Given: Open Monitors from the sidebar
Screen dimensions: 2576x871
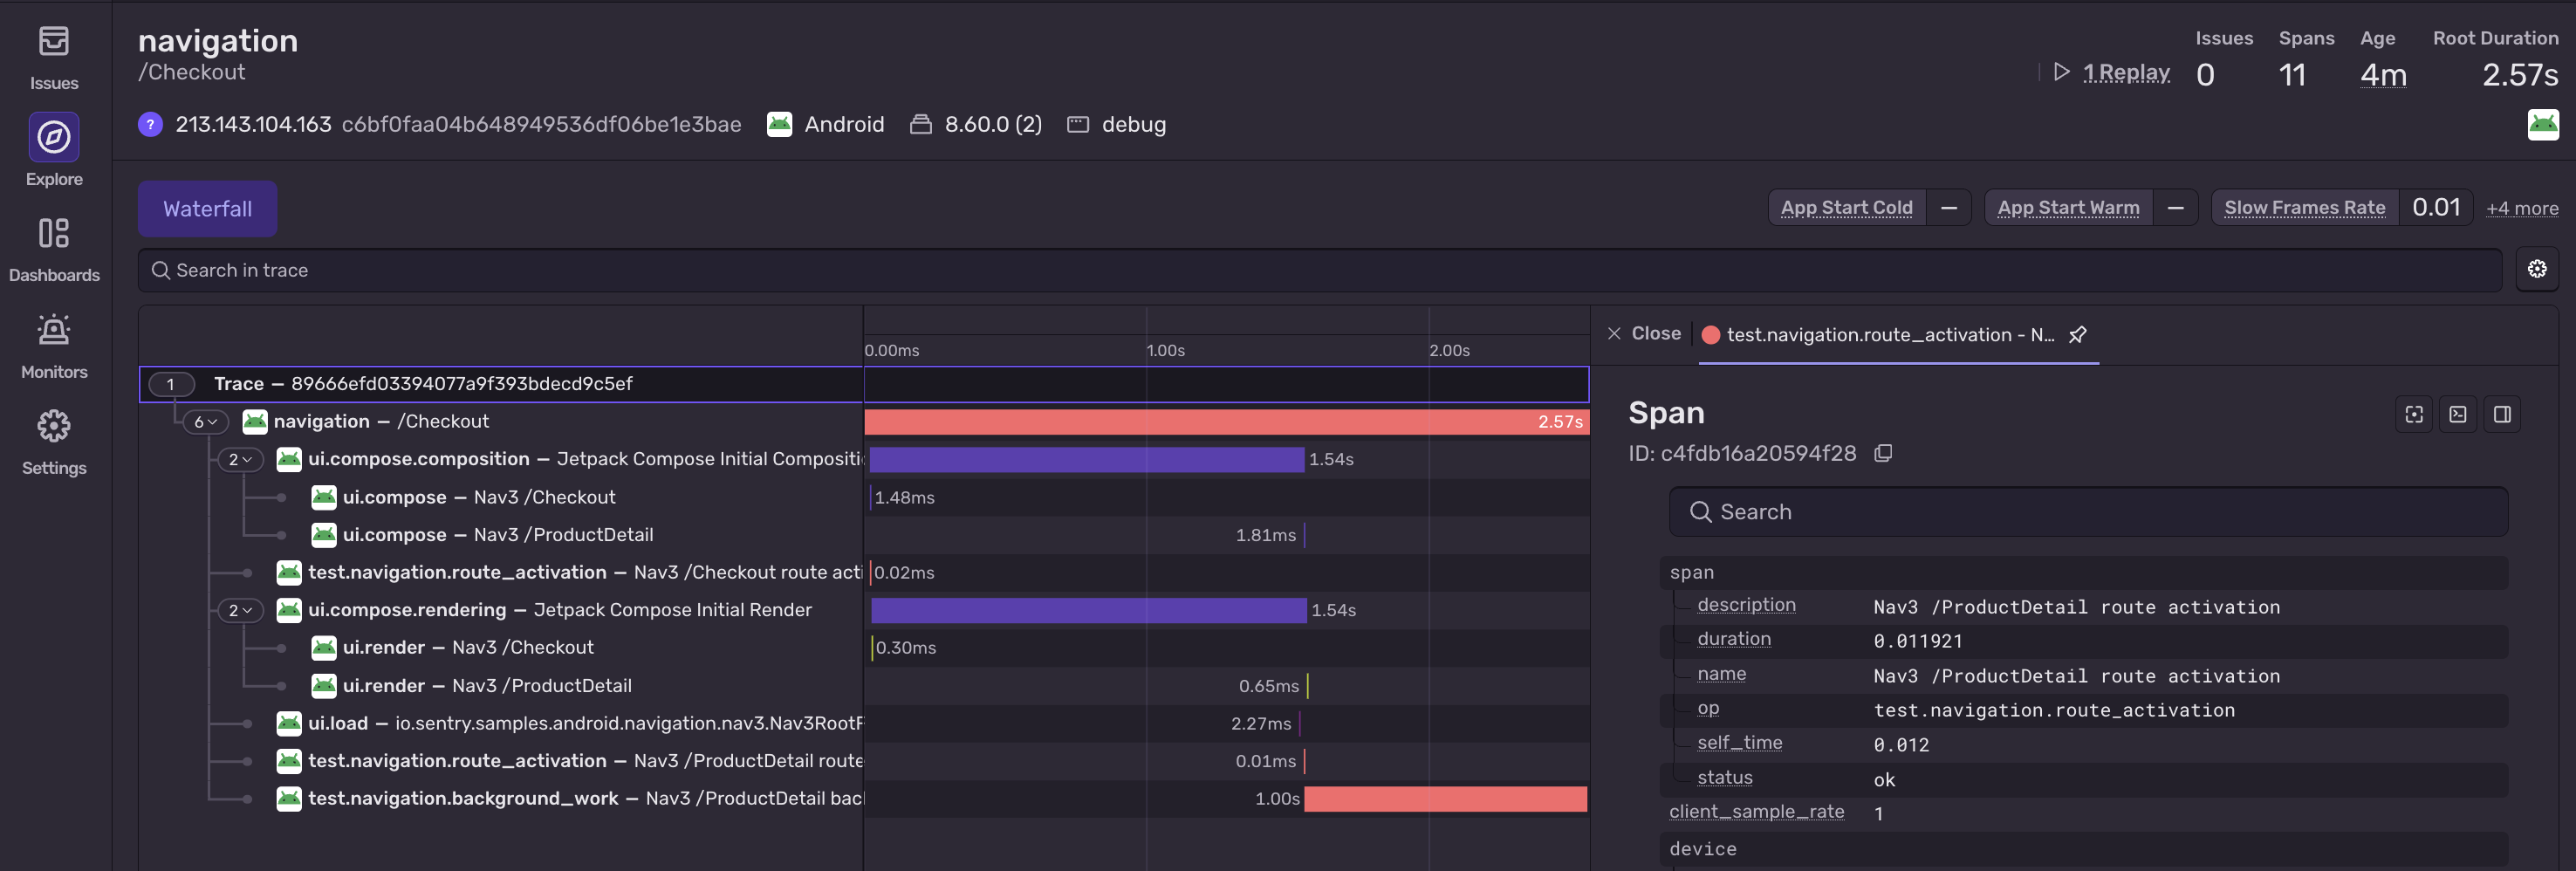Looking at the screenshot, I should pos(54,345).
